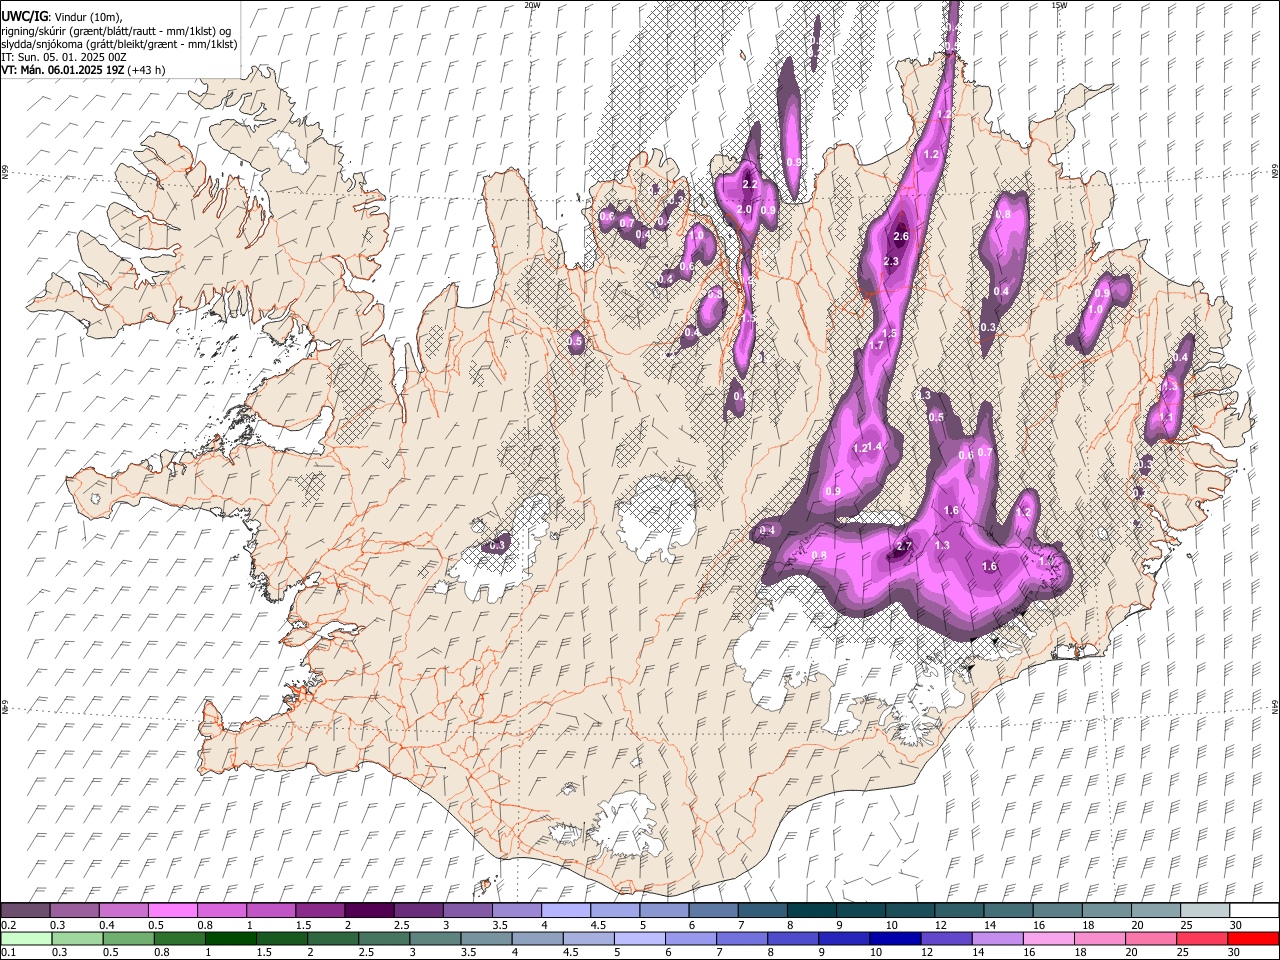Click the 'IT: Sun. 05. 01. 2025 00Z' line
Image resolution: width=1280 pixels, height=960 pixels.
[x=63, y=57]
